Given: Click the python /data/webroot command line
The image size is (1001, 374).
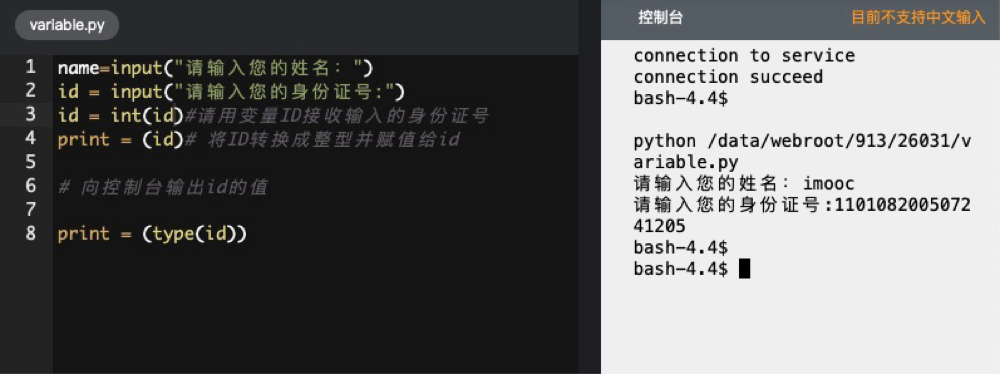Looking at the screenshot, I should [x=802, y=152].
